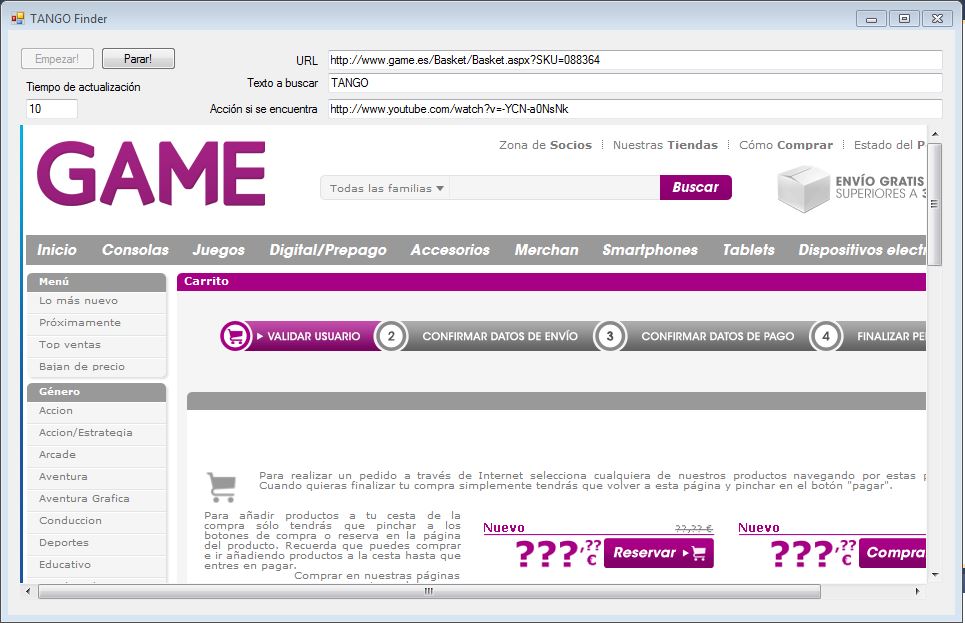Click step 3 circle Confirmar datos de pago
965x623 pixels.
coord(610,336)
